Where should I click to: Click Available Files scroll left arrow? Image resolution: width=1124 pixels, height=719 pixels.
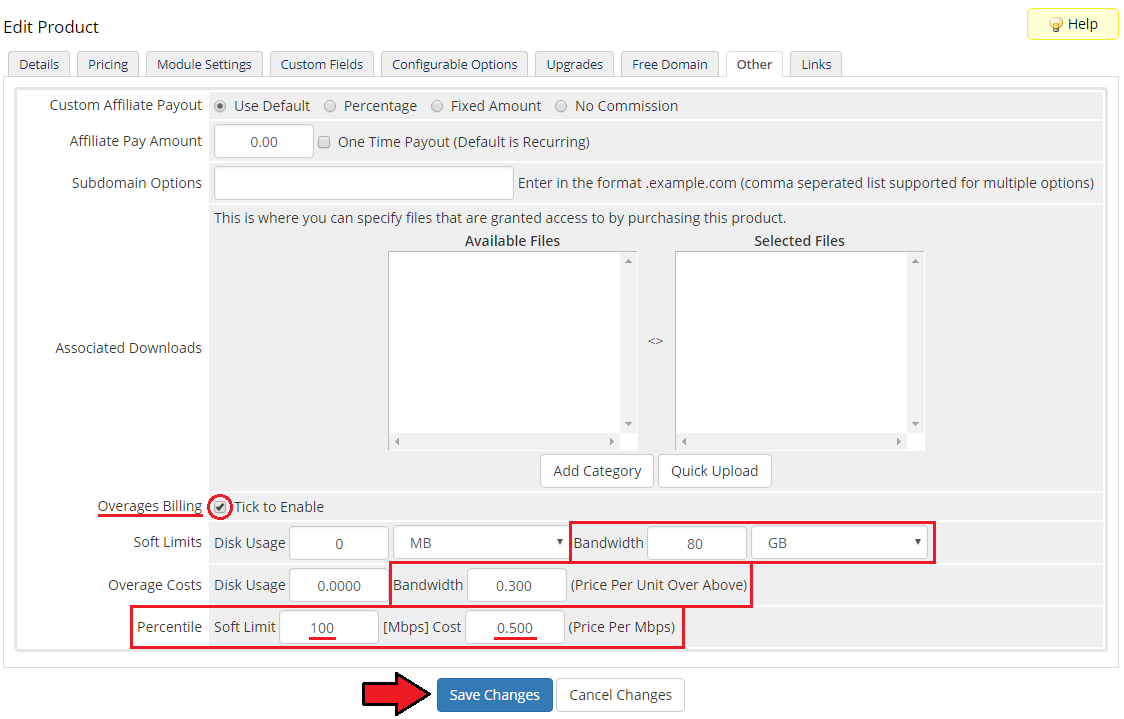[397, 442]
